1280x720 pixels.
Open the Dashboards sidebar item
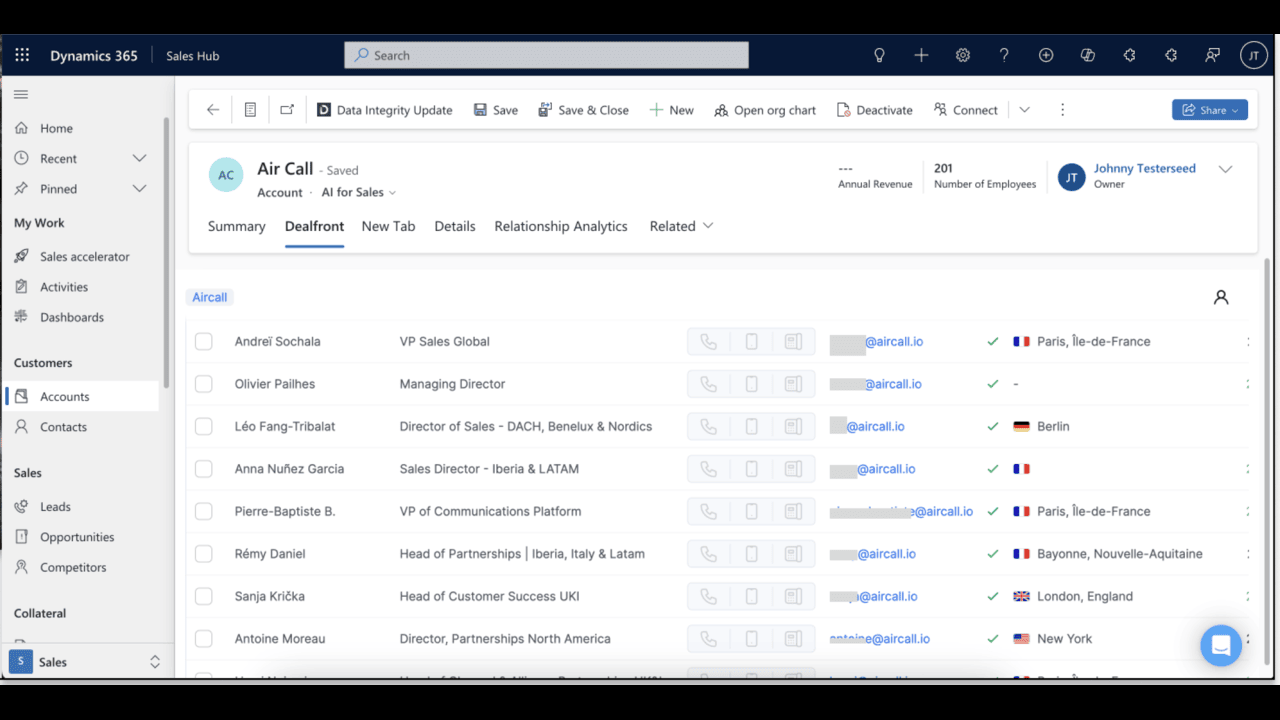tap(72, 317)
